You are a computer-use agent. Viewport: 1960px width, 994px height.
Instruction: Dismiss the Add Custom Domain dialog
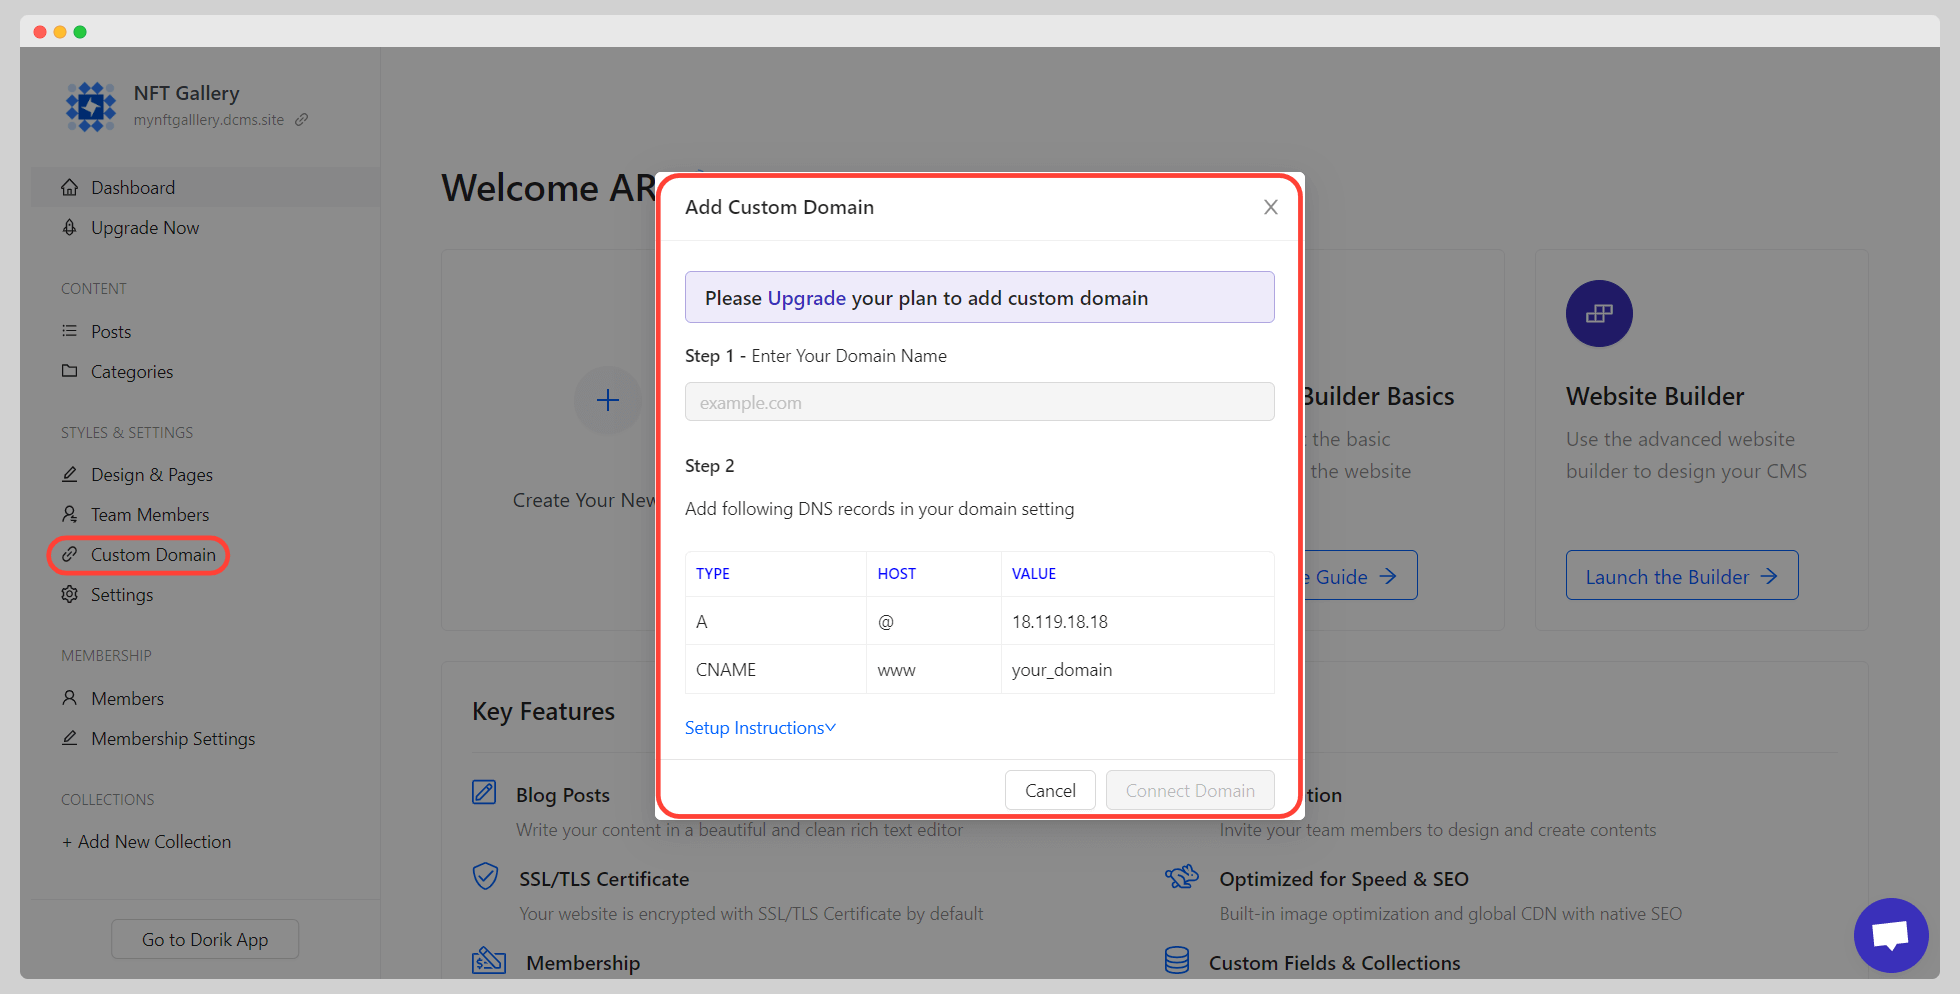coord(1270,207)
